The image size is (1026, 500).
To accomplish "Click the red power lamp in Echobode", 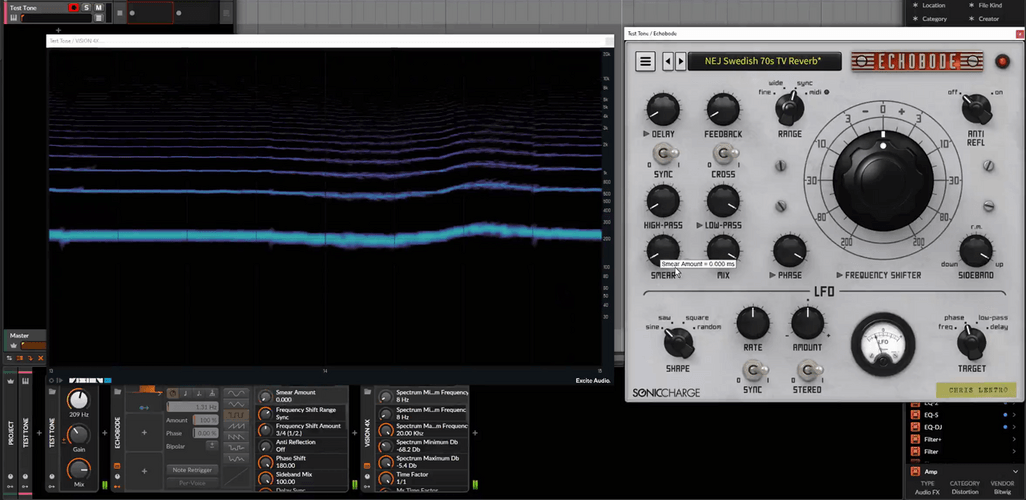I will [x=1002, y=62].
